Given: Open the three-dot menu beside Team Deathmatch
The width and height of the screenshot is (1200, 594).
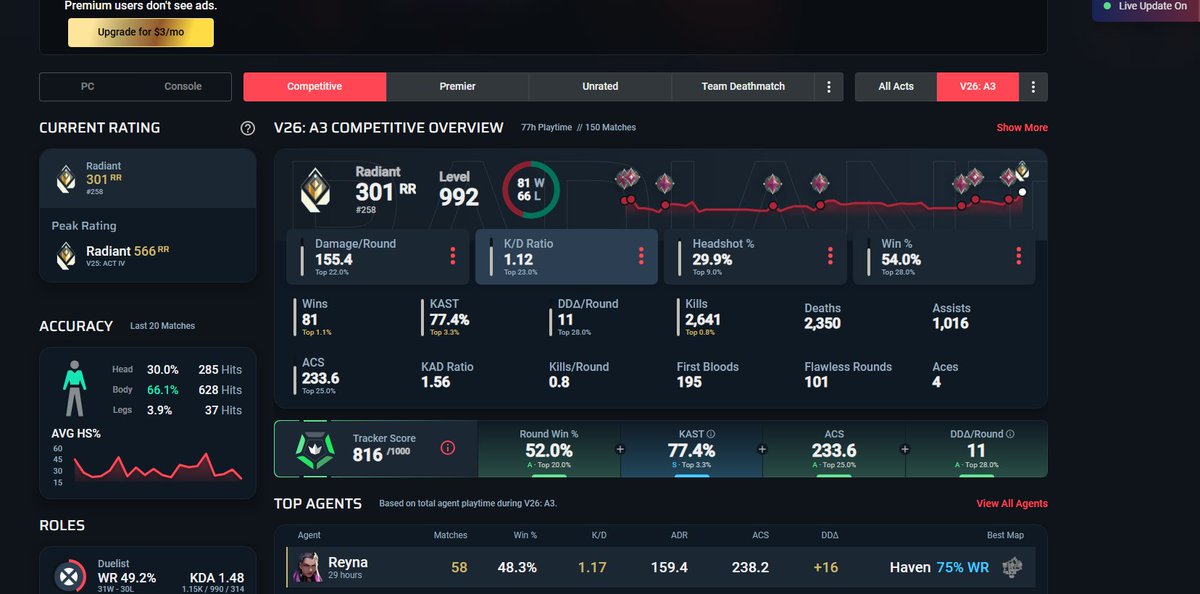Looking at the screenshot, I should (x=828, y=87).
